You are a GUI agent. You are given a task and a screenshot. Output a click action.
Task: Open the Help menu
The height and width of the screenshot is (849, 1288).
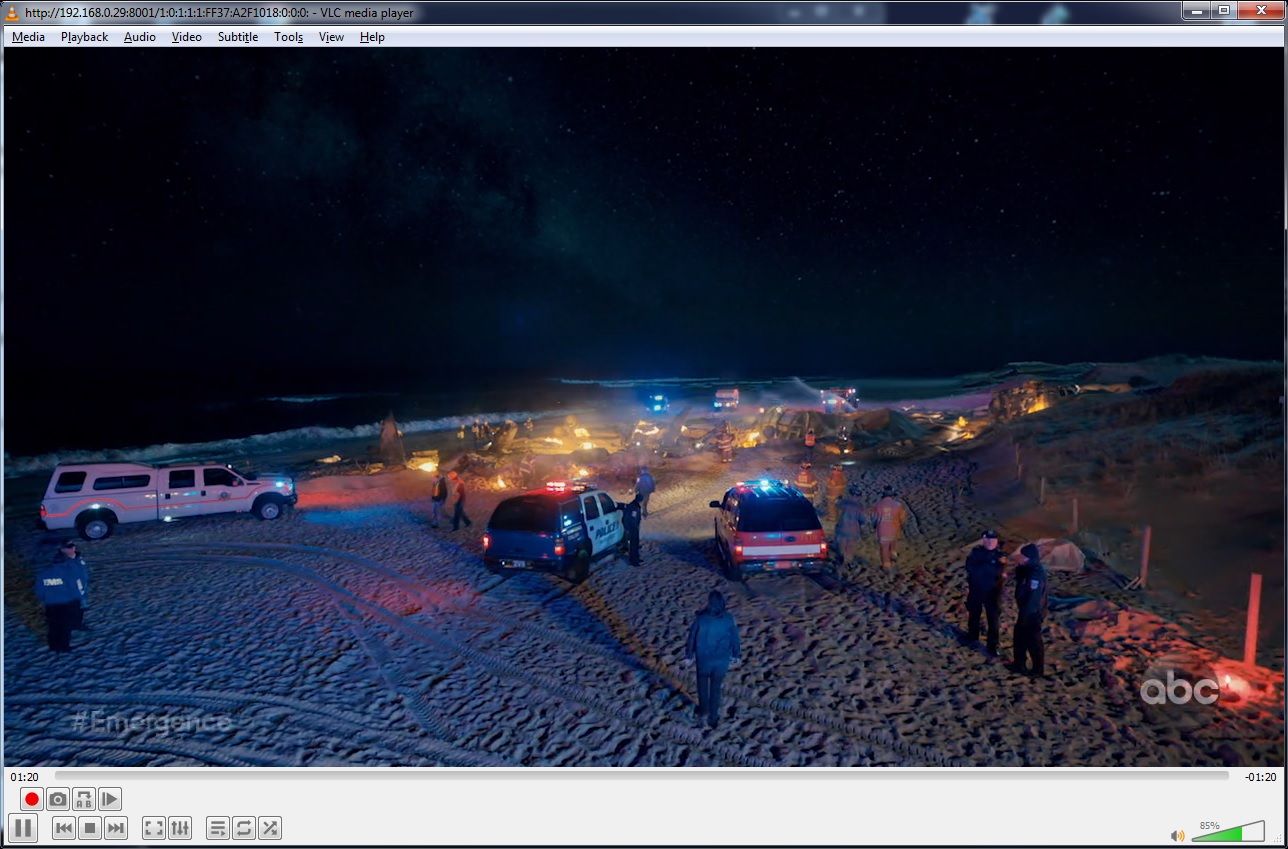[x=372, y=37]
